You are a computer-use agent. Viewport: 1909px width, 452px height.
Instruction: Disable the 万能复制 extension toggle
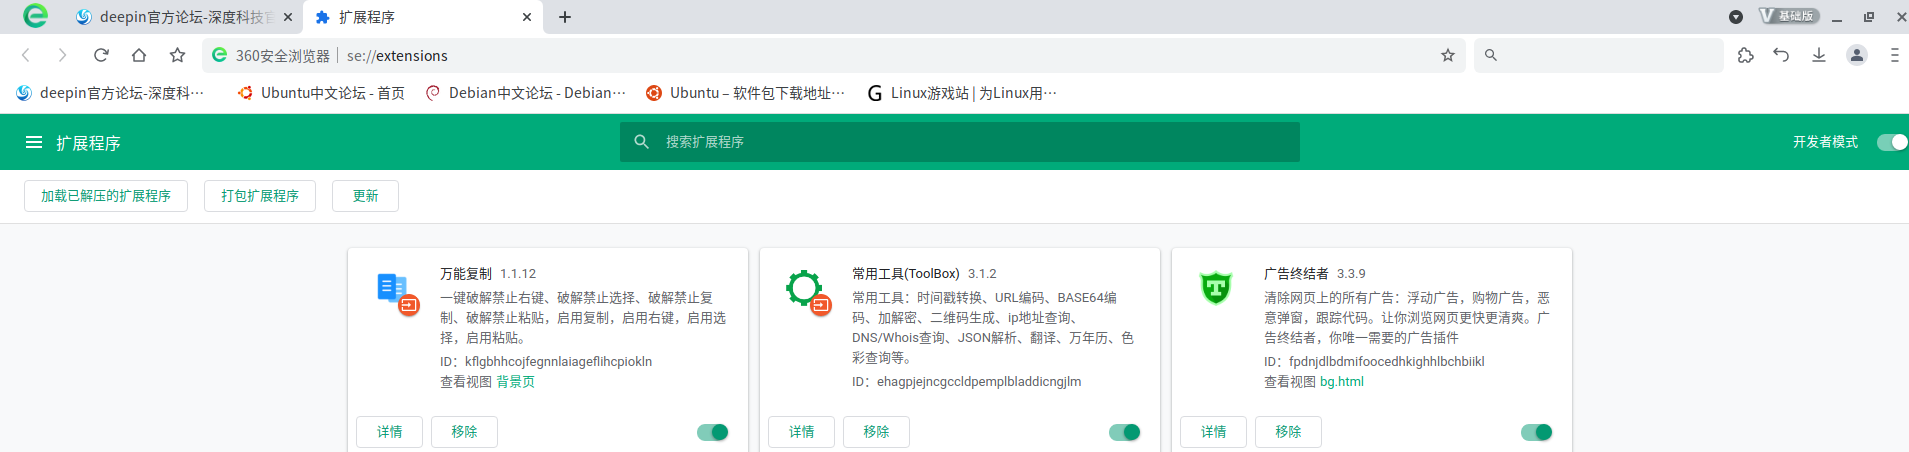tap(713, 432)
